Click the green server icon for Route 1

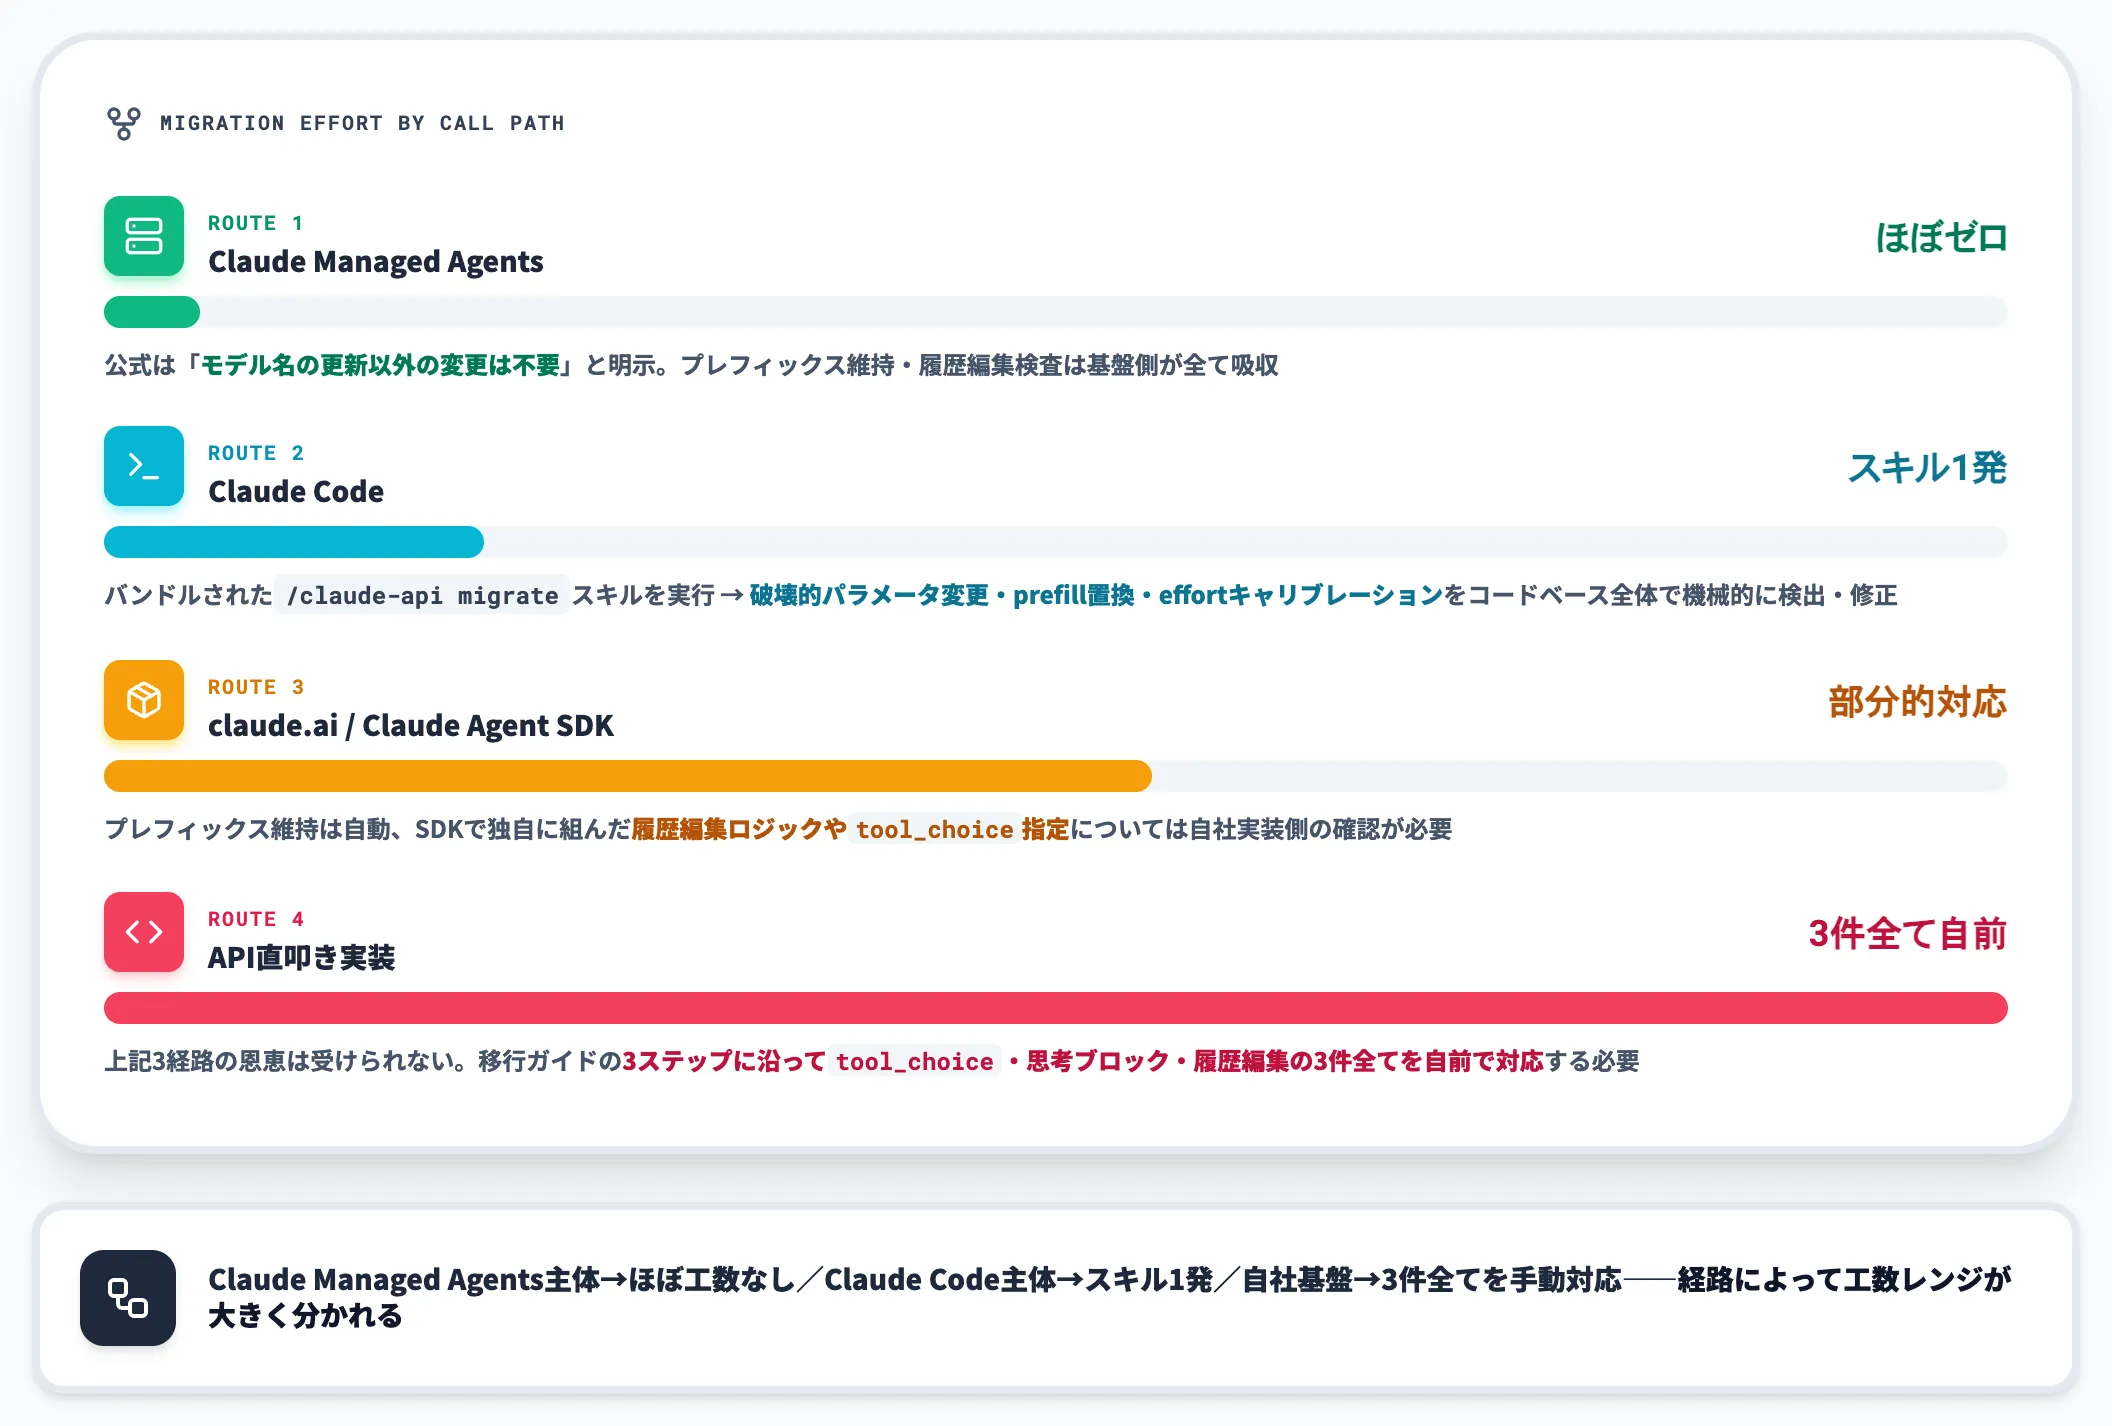(x=144, y=236)
